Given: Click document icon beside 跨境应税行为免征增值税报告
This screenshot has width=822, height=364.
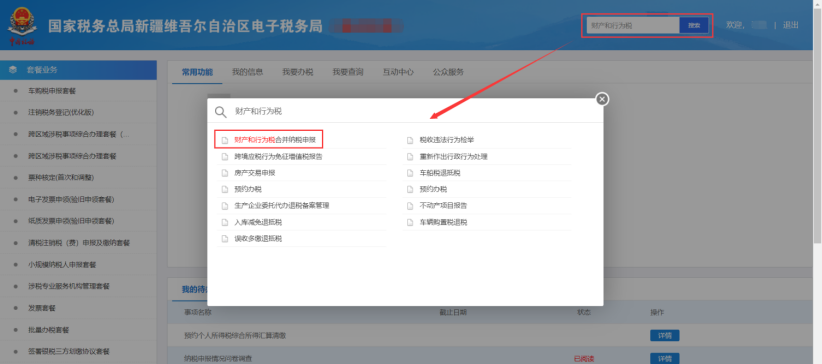Looking at the screenshot, I should (x=225, y=157).
